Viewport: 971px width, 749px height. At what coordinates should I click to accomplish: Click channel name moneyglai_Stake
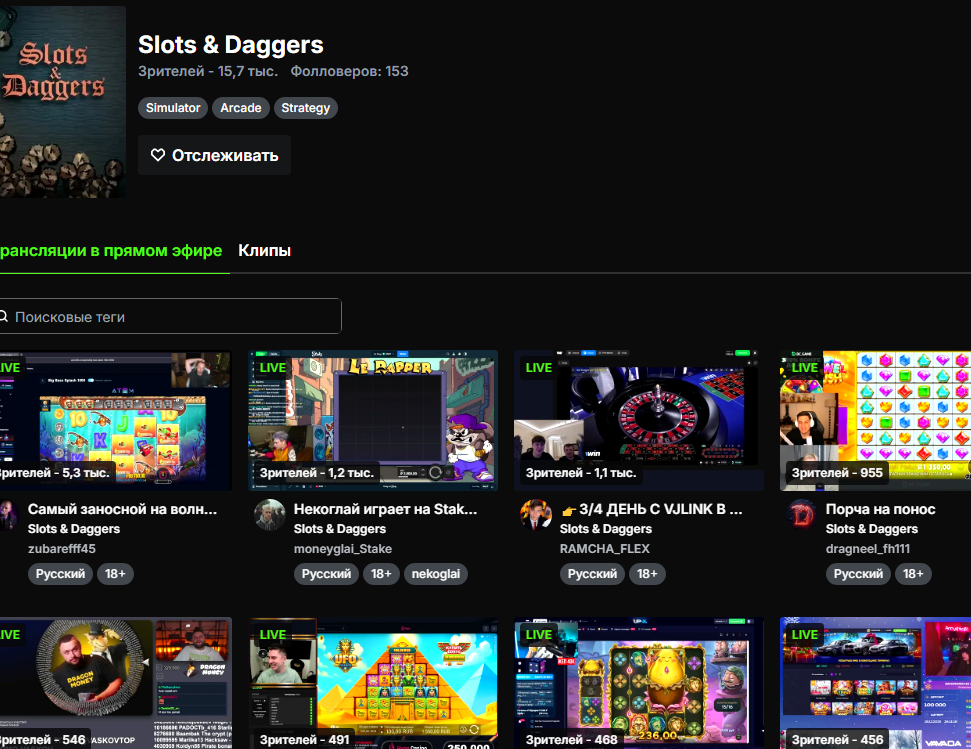342,548
